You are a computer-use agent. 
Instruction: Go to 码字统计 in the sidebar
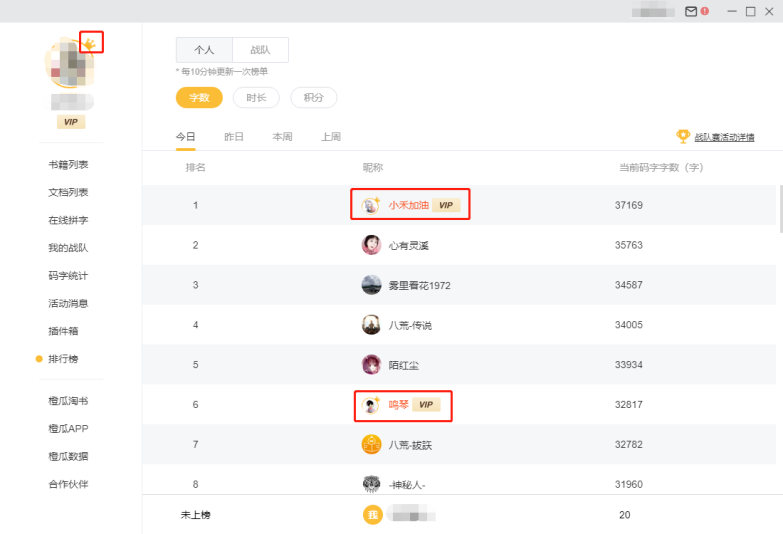click(x=68, y=276)
